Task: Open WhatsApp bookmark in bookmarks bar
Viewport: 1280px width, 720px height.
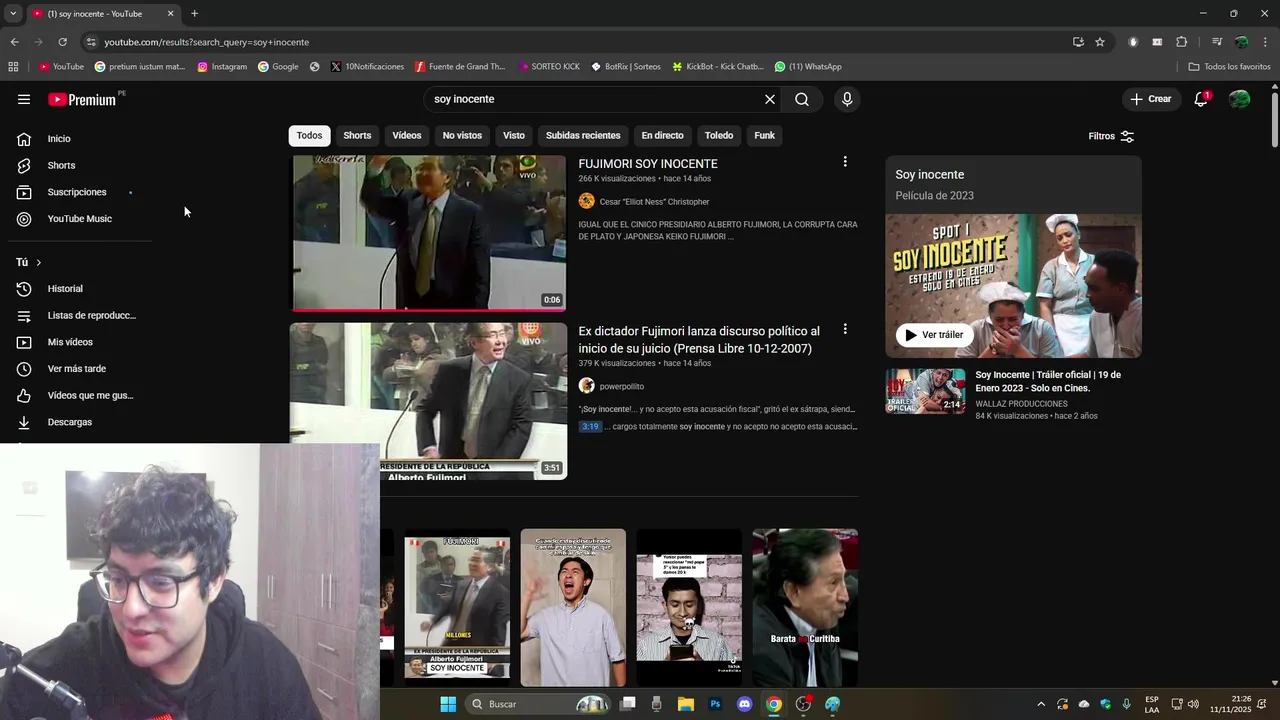Action: 808,67
